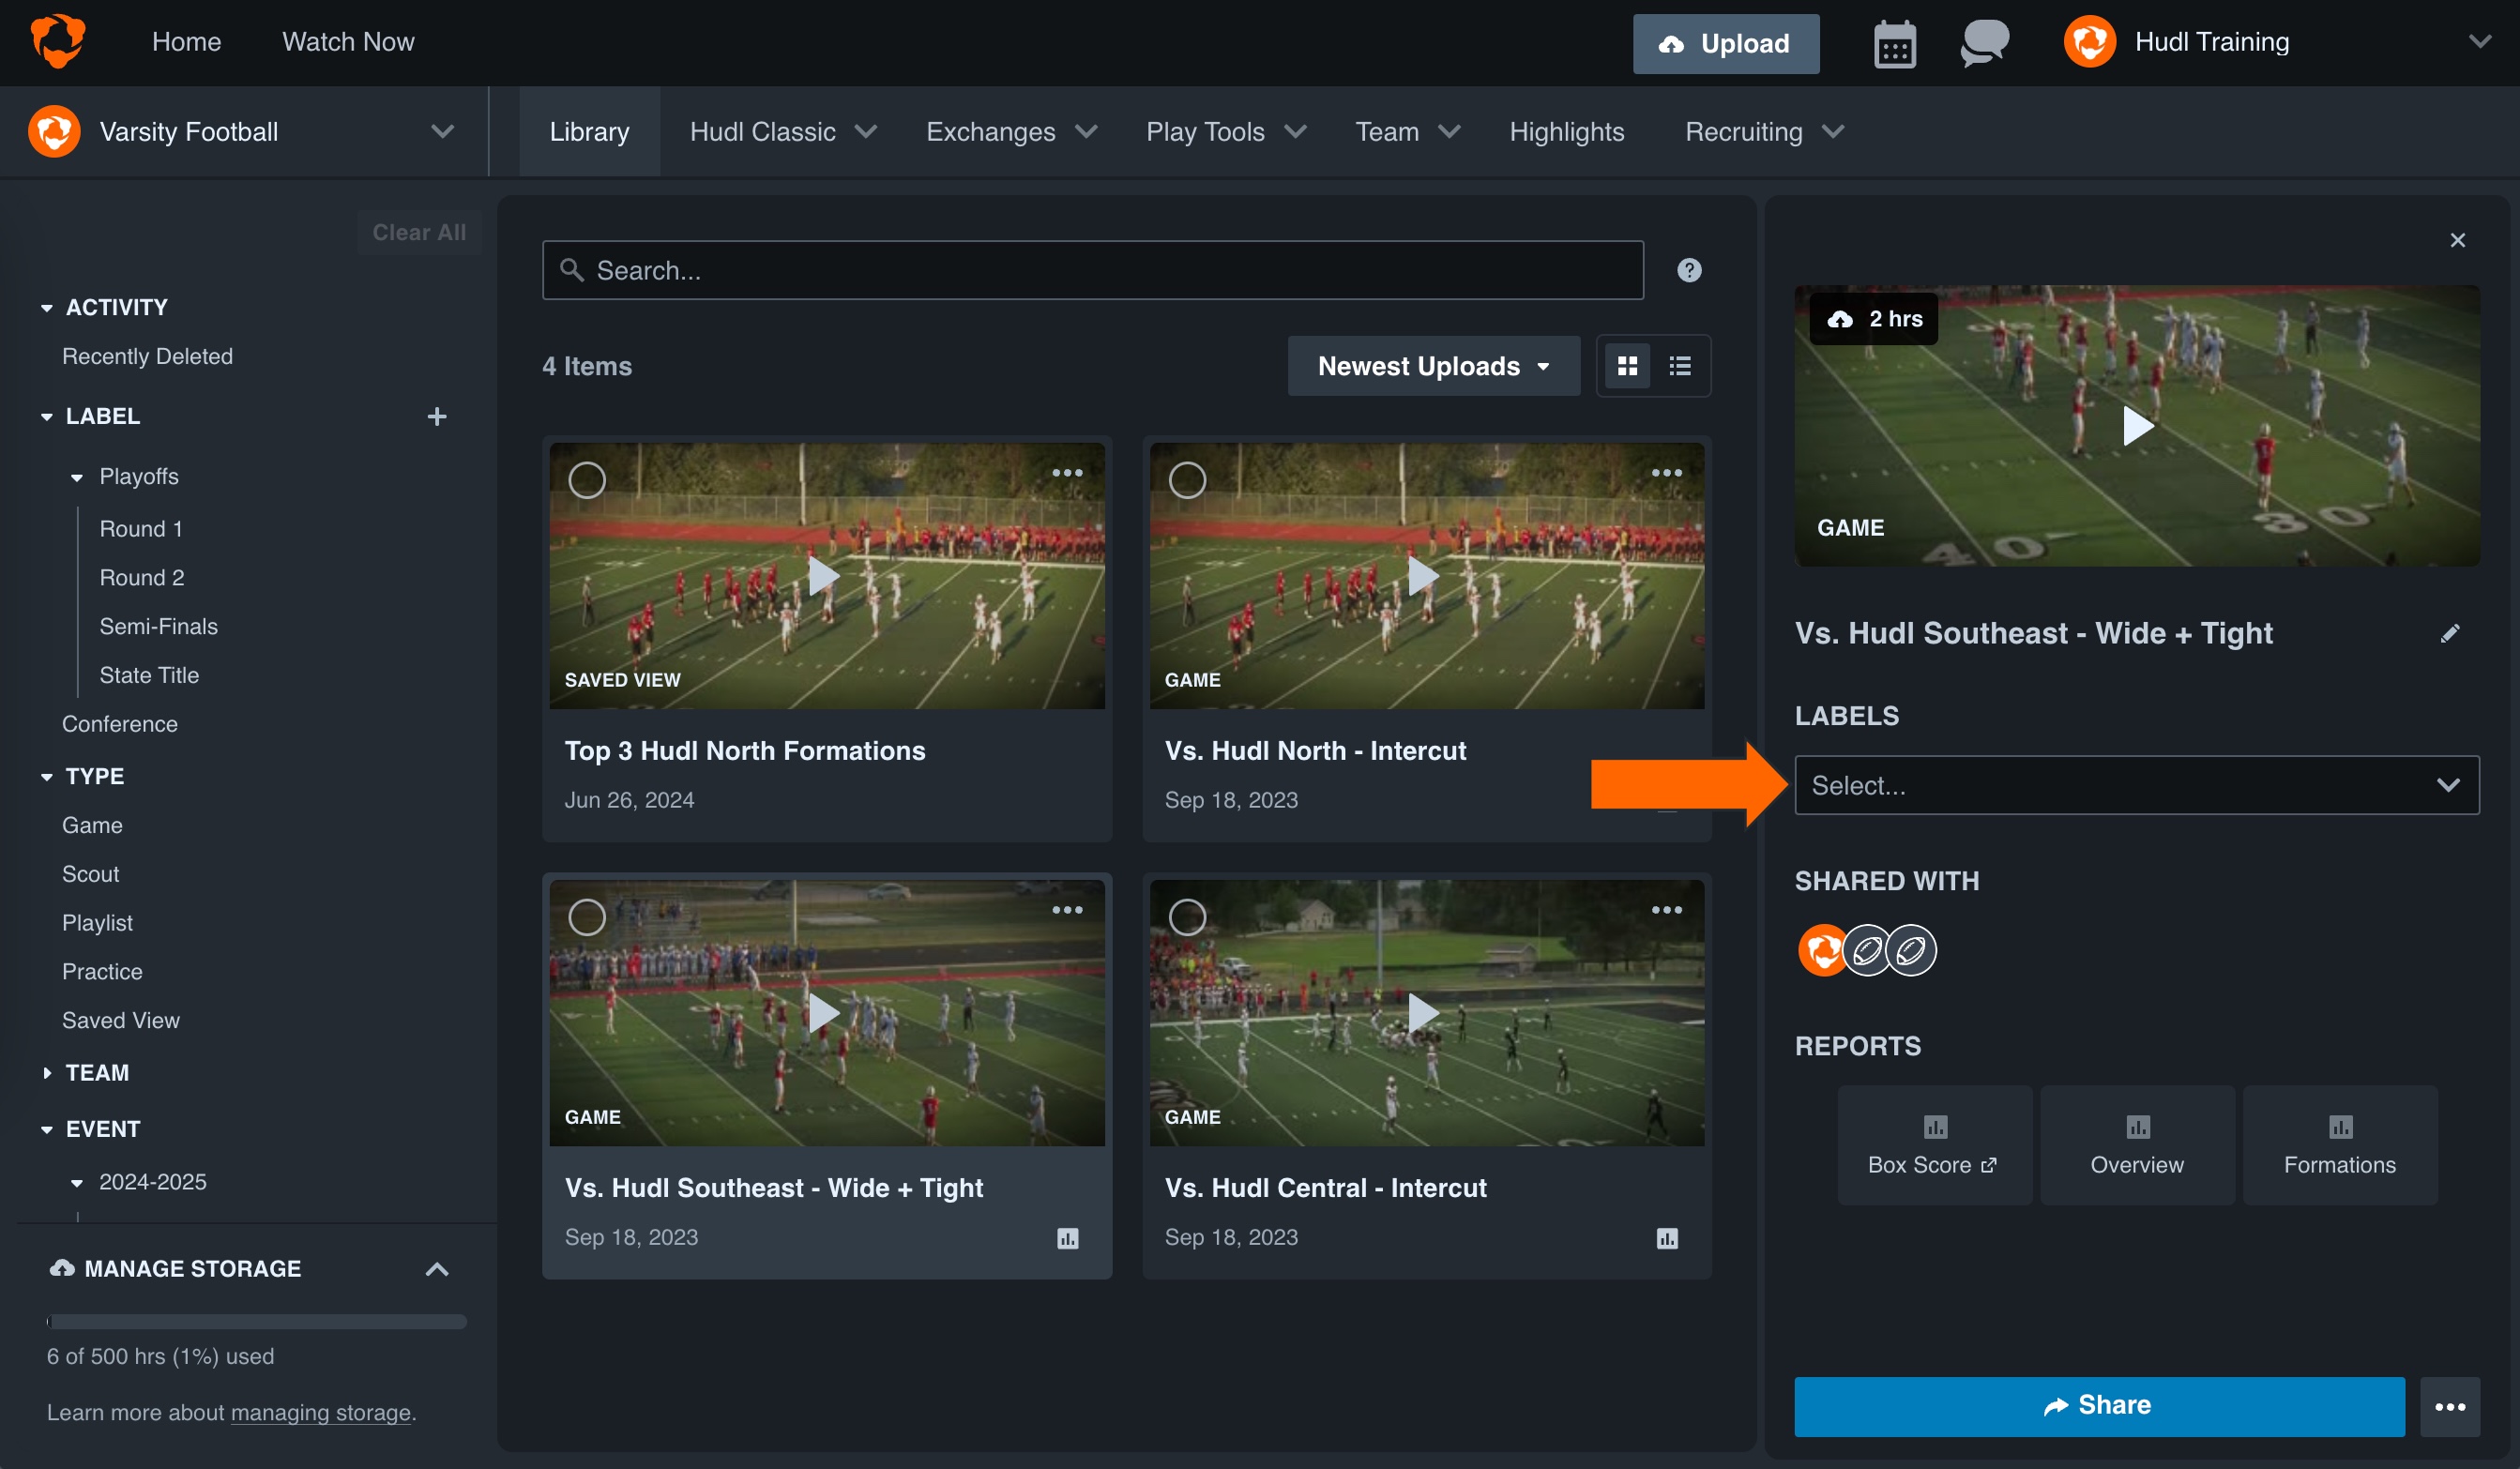Open the managing storage link
Screen dimensions: 2520x1469
[321, 1412]
